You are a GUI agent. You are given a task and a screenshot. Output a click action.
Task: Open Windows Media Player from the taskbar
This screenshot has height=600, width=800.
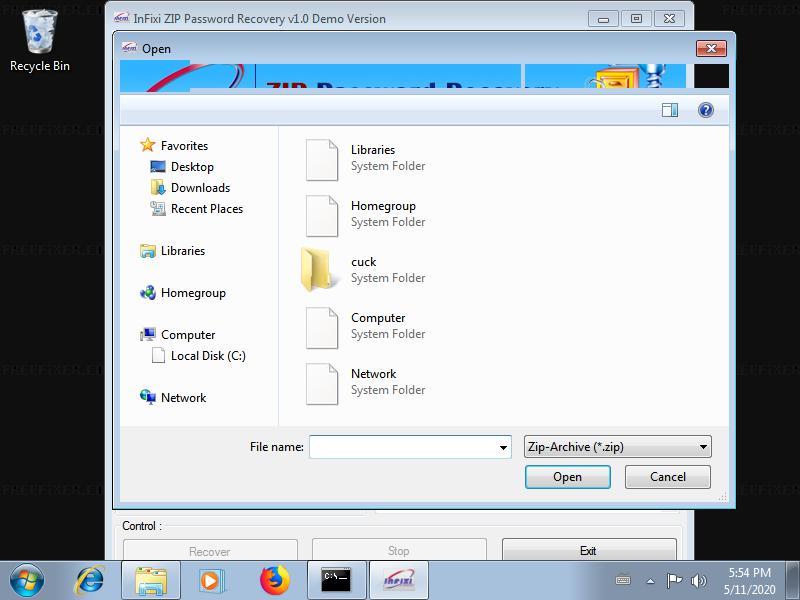(x=211, y=581)
